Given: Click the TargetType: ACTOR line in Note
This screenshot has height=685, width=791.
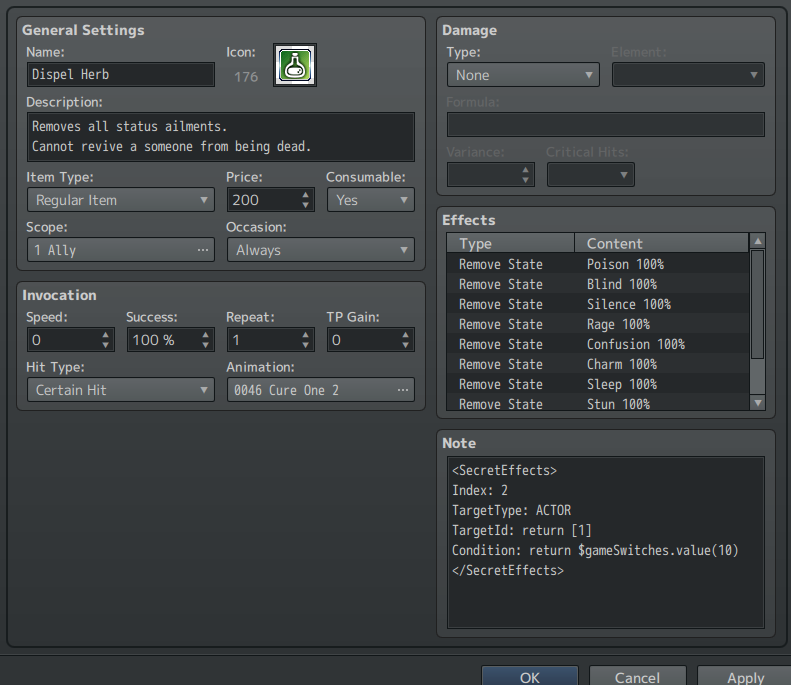Looking at the screenshot, I should point(512,510).
